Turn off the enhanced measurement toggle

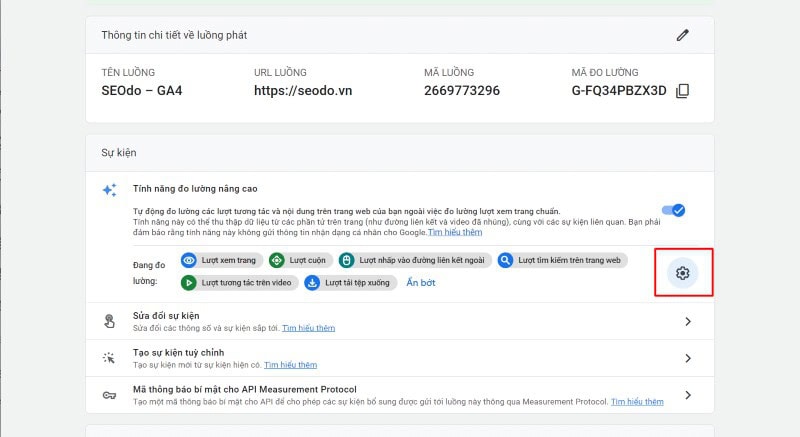tap(673, 210)
